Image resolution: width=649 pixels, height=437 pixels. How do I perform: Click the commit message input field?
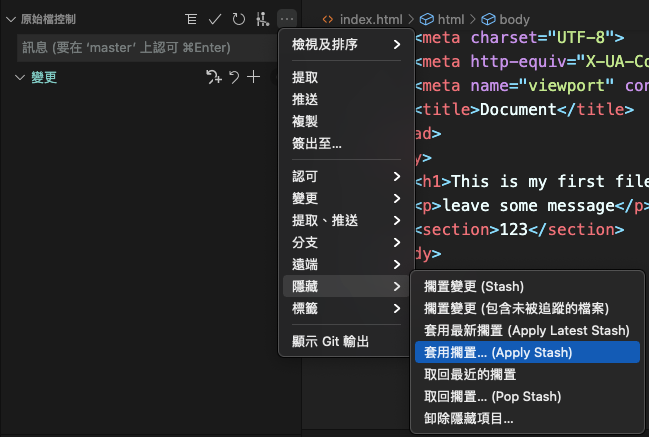coord(147,48)
